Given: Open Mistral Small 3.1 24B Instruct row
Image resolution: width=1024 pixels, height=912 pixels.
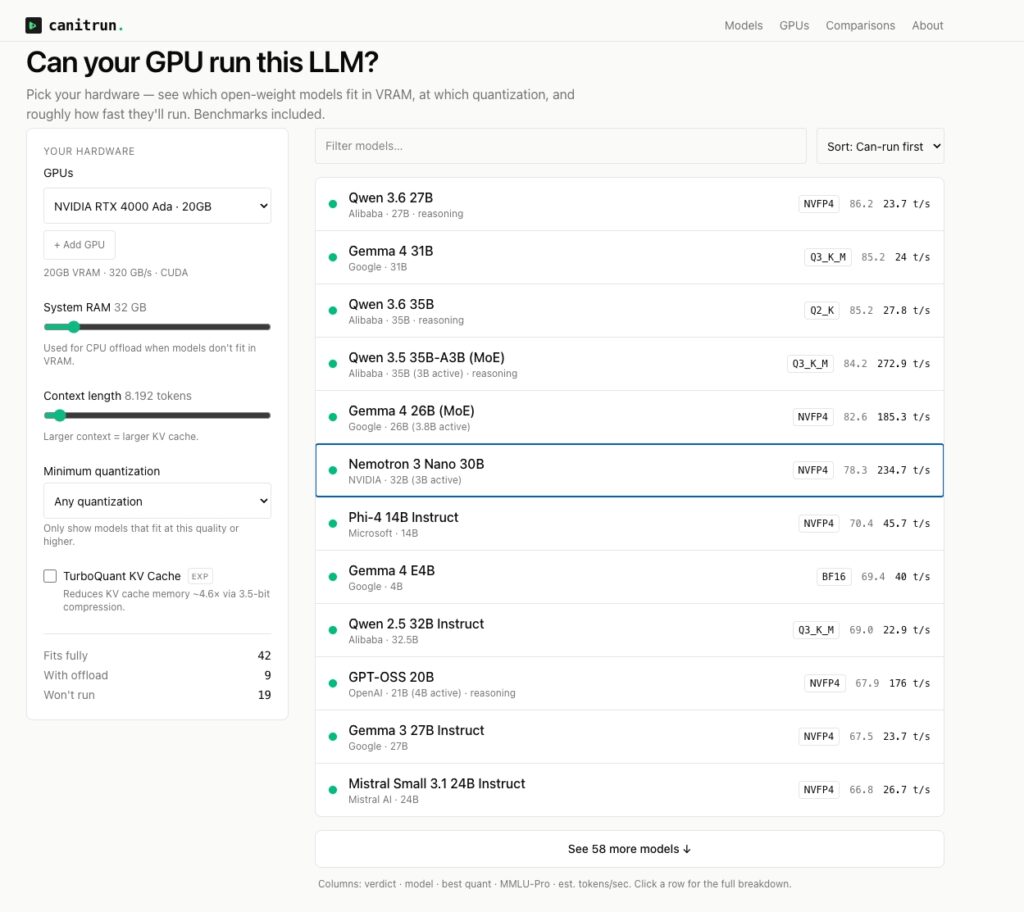Looking at the screenshot, I should pos(630,790).
